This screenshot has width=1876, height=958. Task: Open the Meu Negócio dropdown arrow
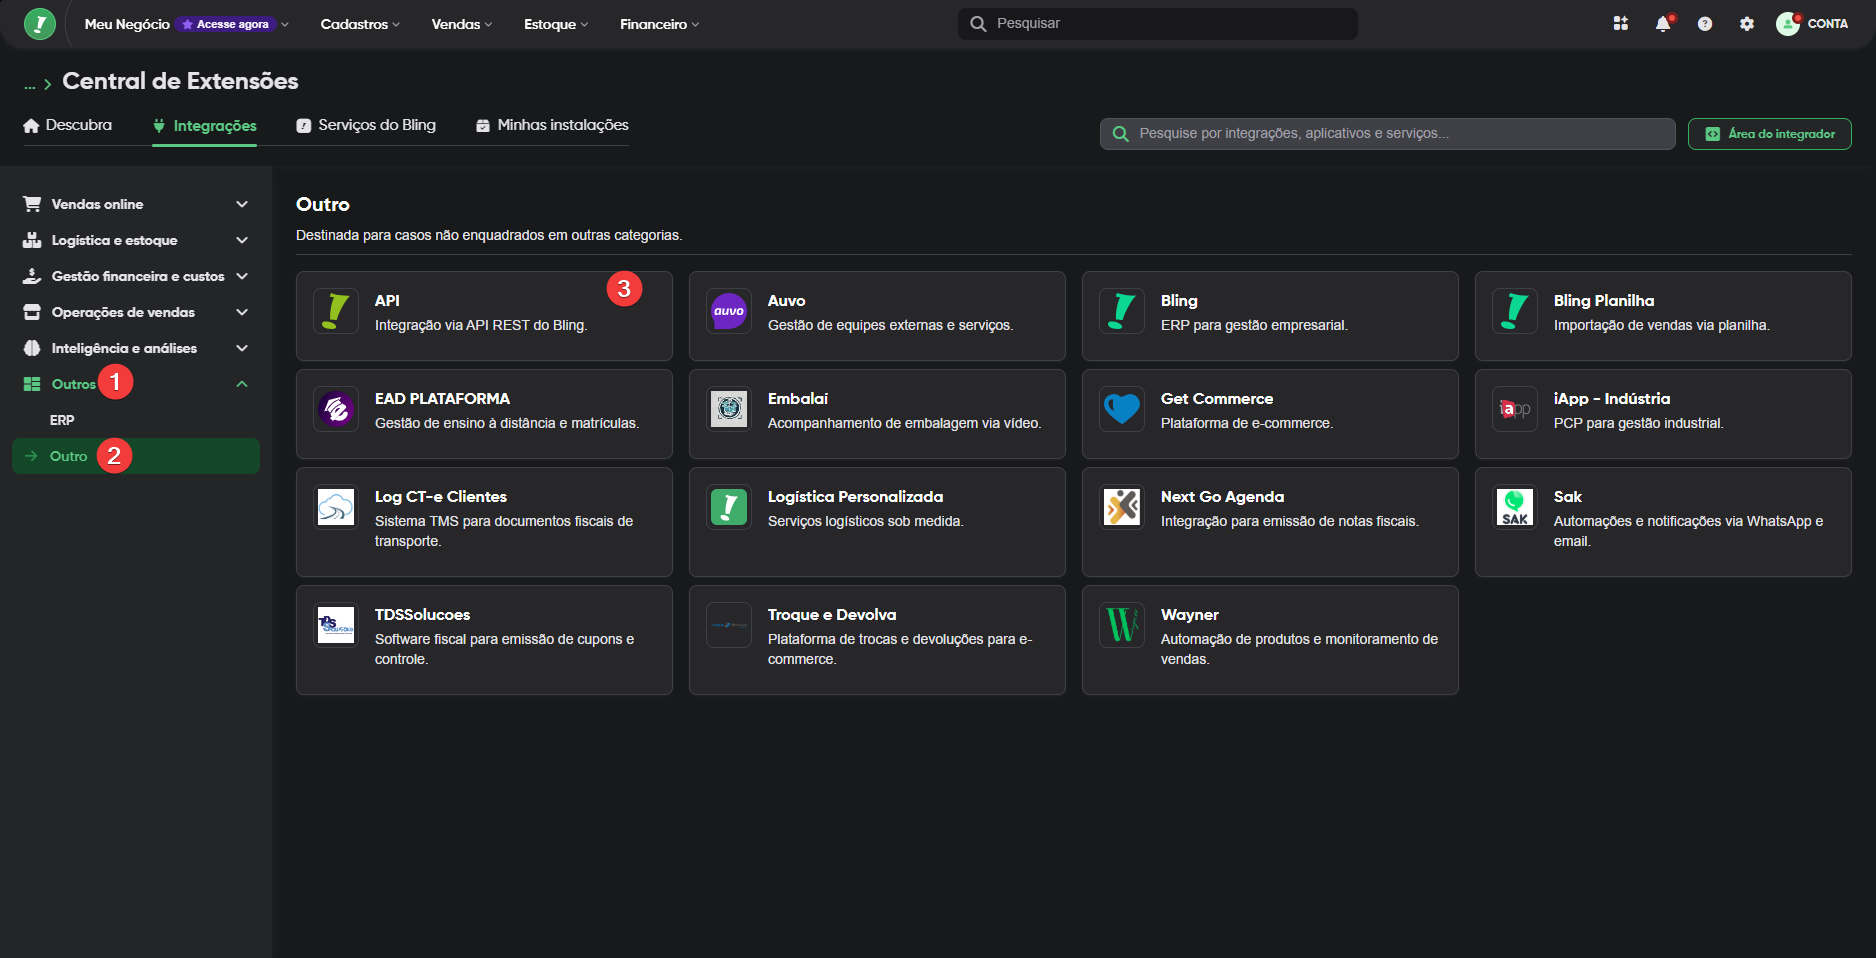tap(285, 24)
